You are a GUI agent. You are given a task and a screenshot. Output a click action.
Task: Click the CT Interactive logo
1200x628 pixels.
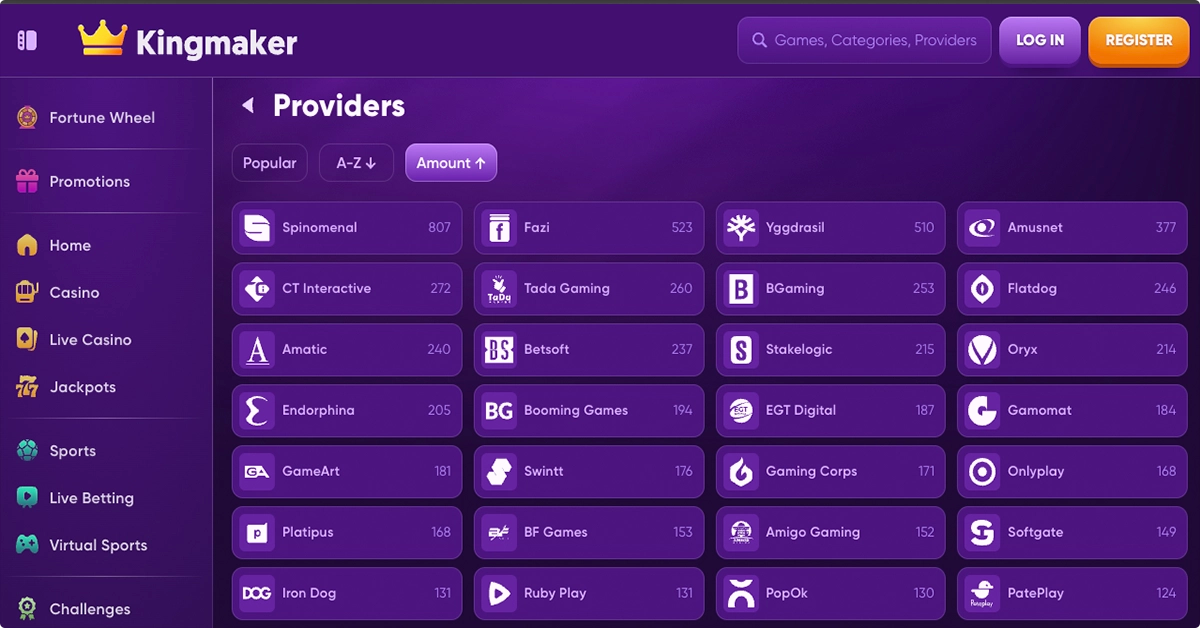point(257,288)
